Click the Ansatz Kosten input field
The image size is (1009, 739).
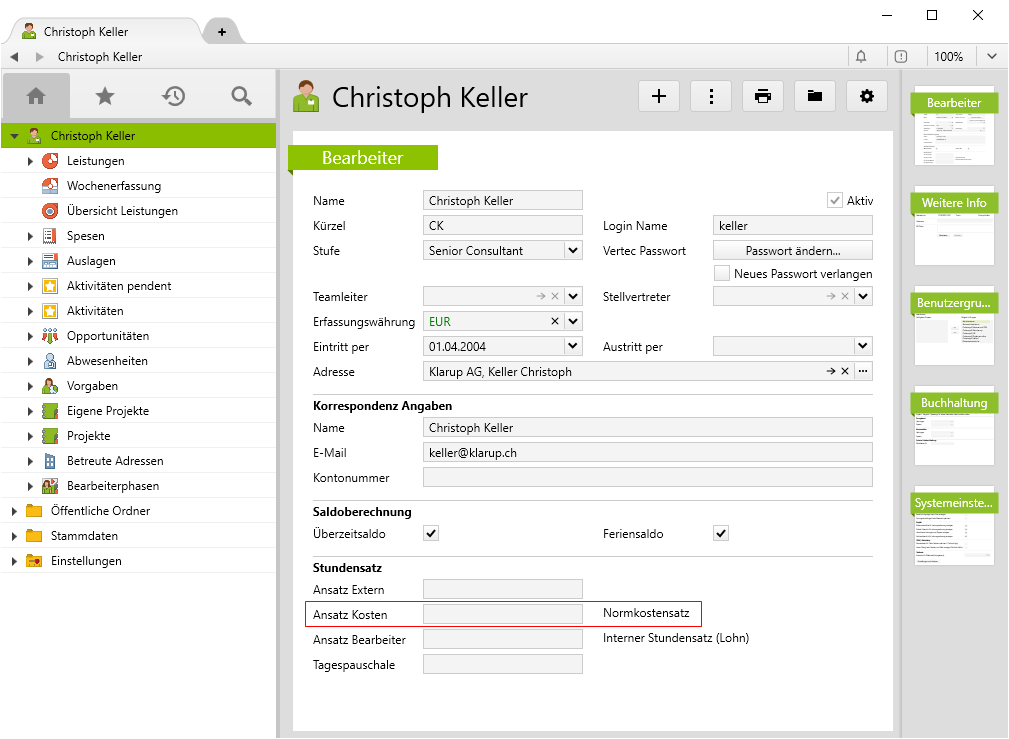point(502,614)
